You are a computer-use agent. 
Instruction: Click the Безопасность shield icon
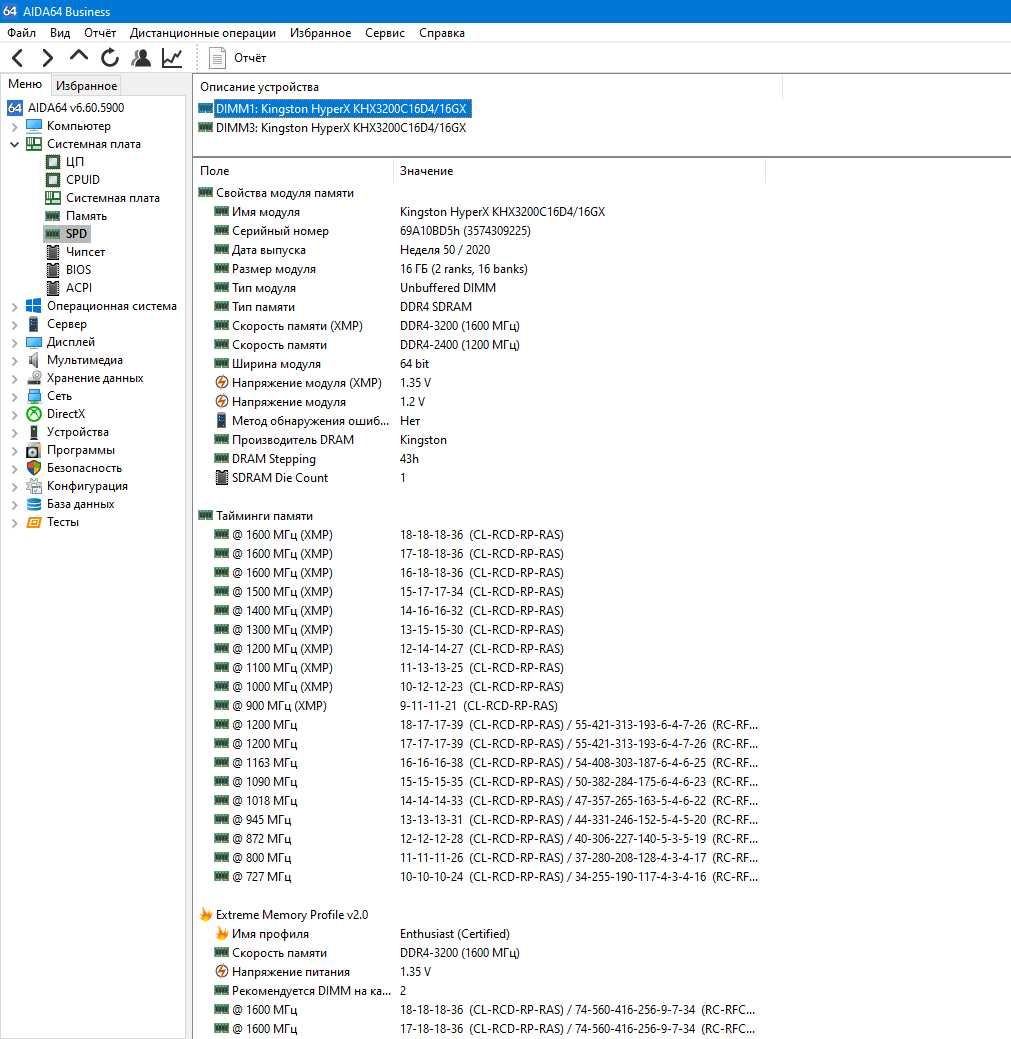(34, 468)
